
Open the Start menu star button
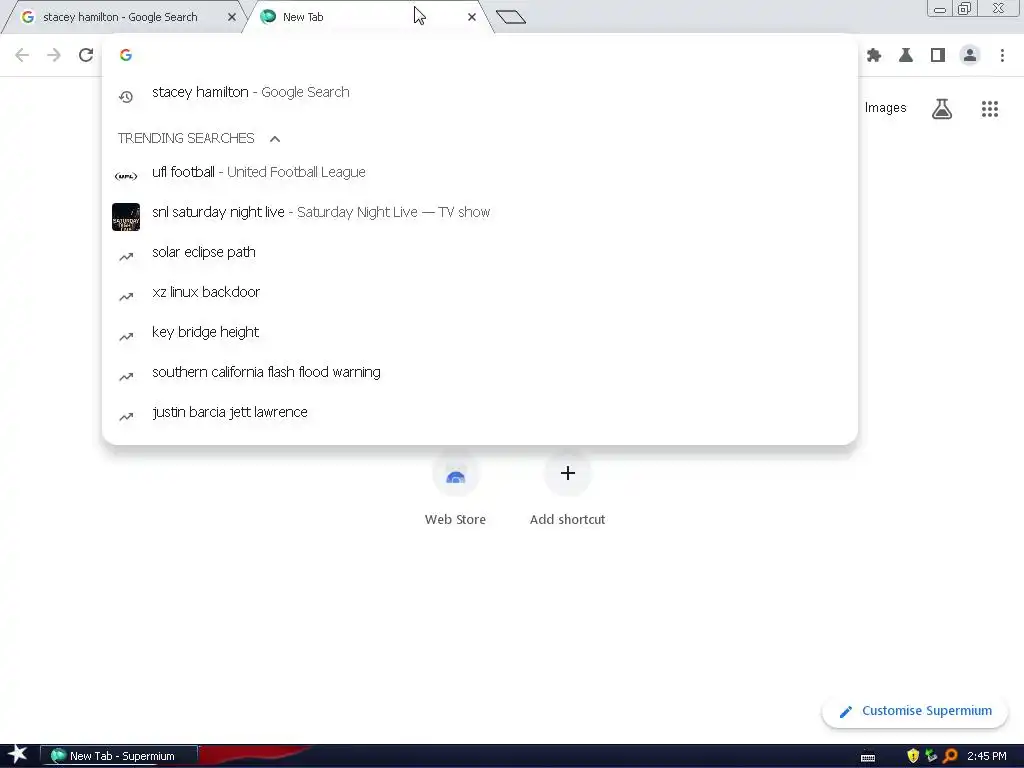pyautogui.click(x=18, y=755)
